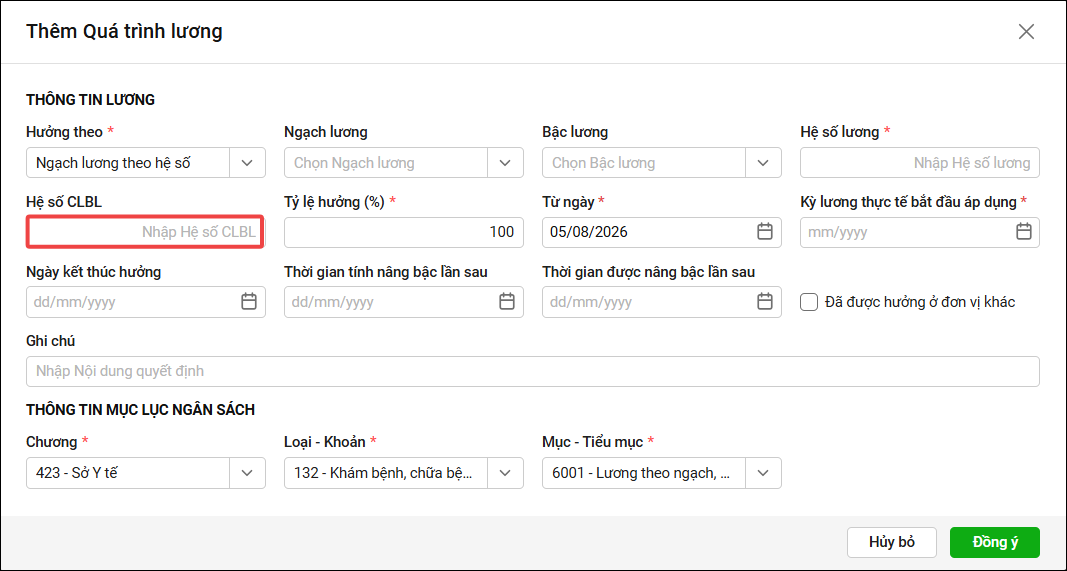Expand the Chương dropdown arrow

pyautogui.click(x=248, y=473)
